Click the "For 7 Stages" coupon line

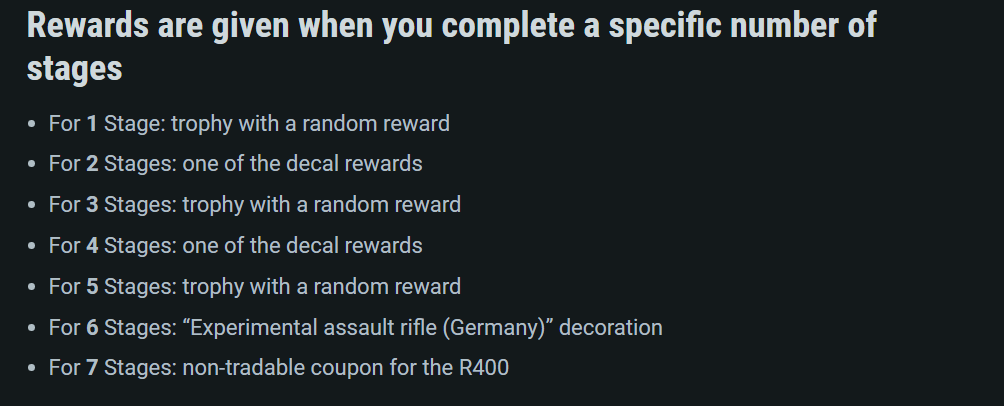click(x=278, y=368)
